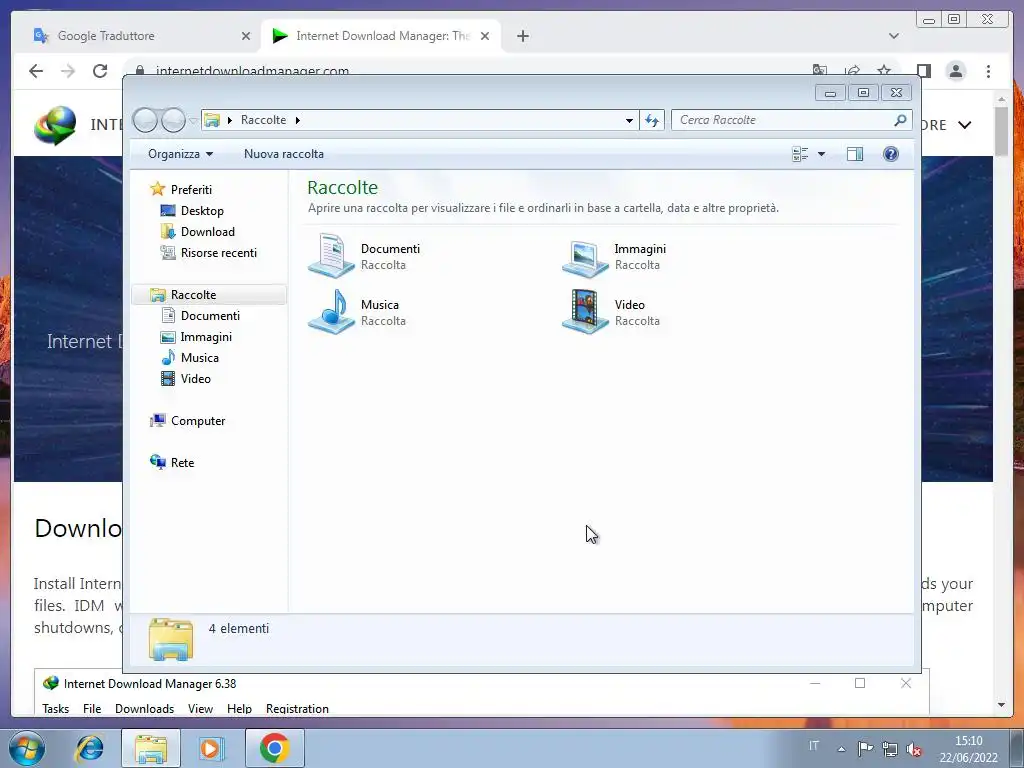Open Explorer help icon
The image size is (1024, 768).
(x=891, y=154)
